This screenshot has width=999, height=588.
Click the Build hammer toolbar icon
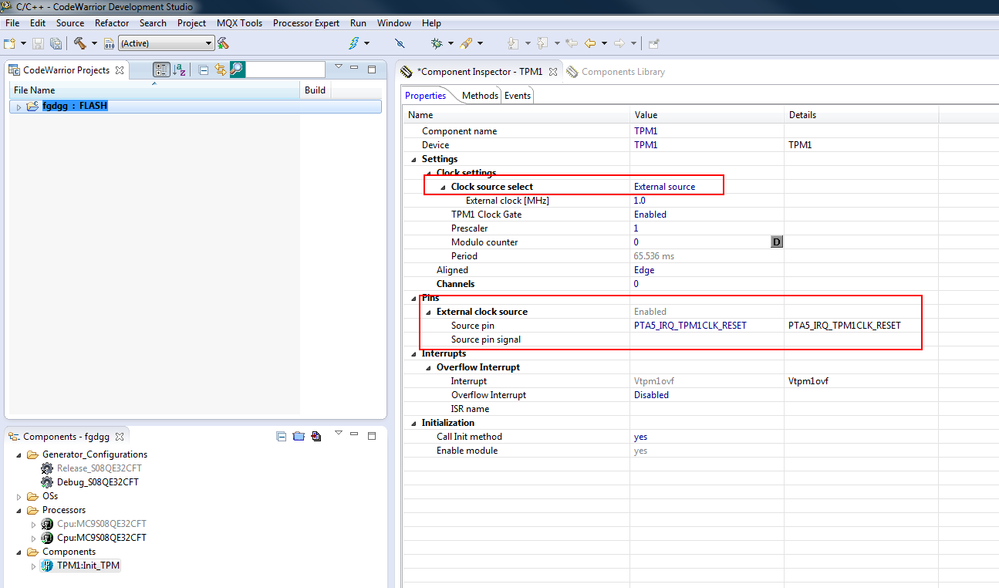point(80,43)
